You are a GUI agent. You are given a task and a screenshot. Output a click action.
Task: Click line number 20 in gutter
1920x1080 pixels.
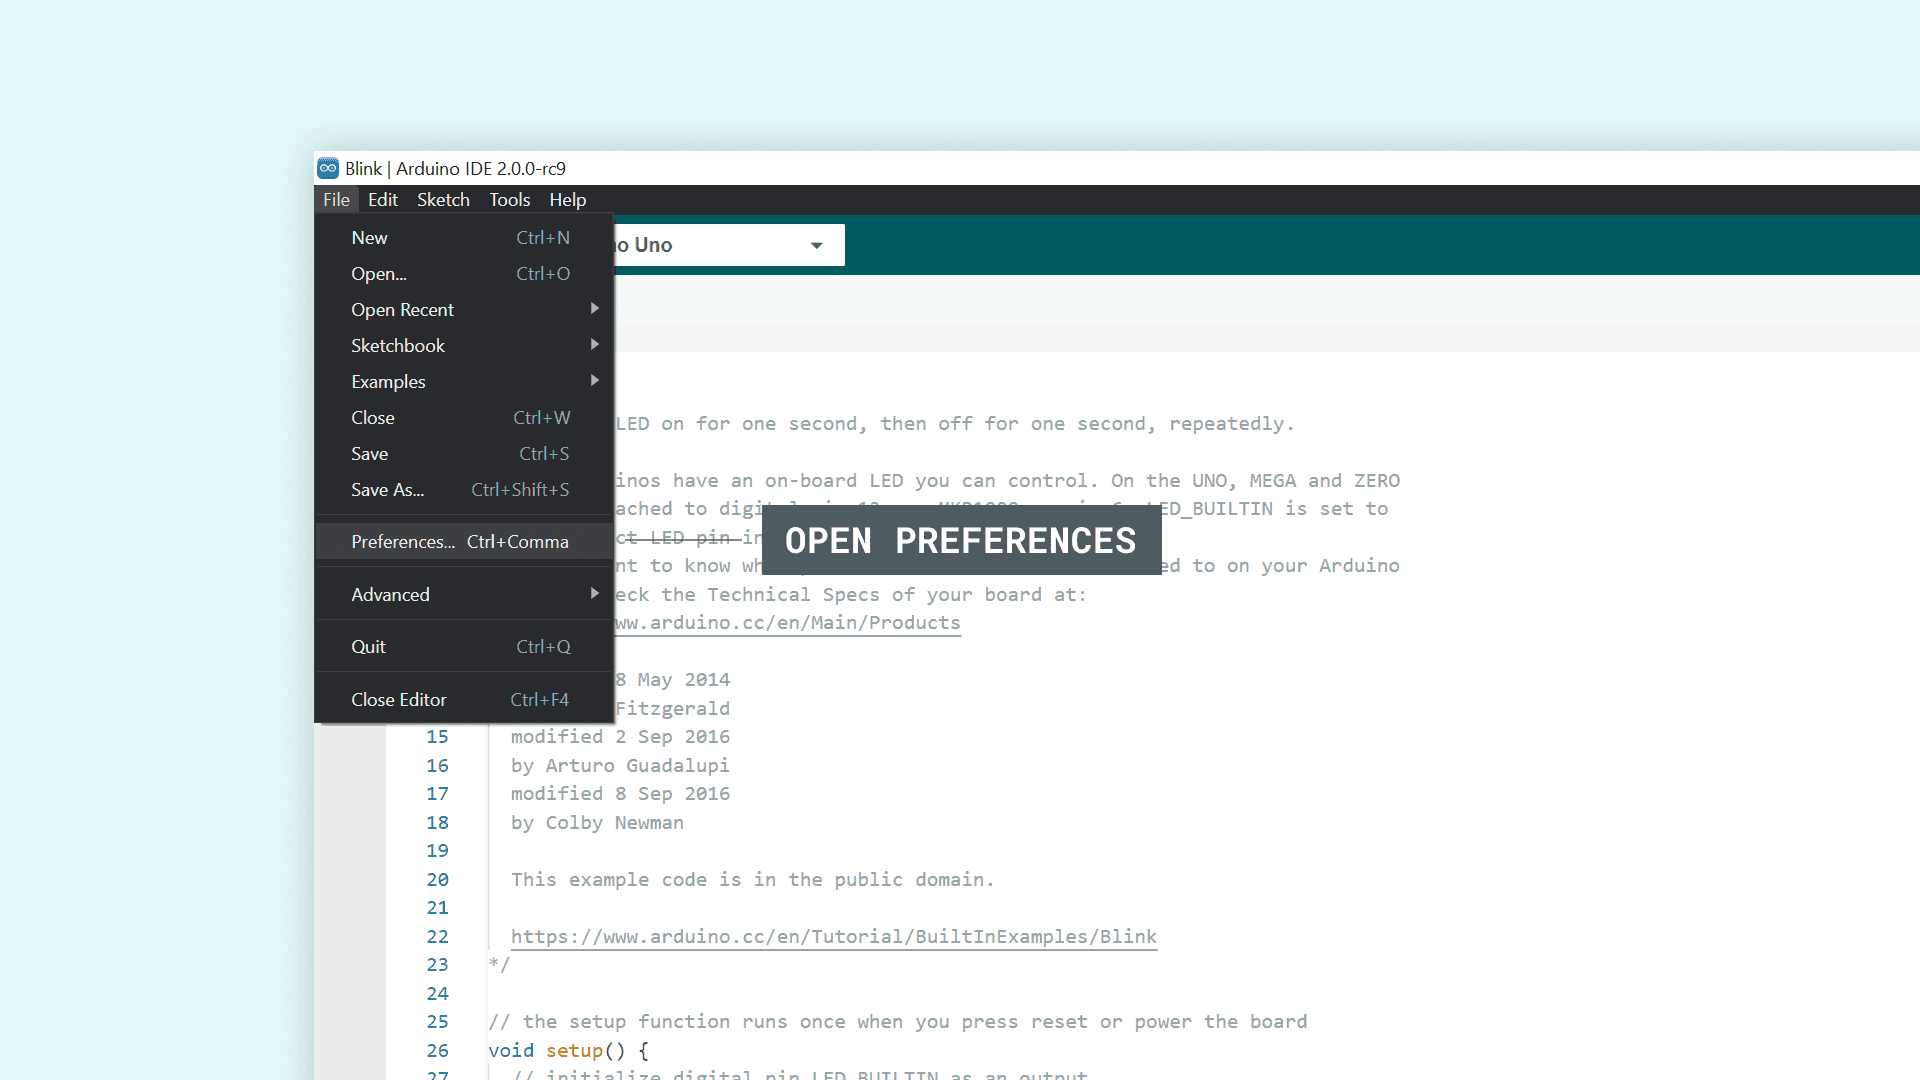pos(437,880)
